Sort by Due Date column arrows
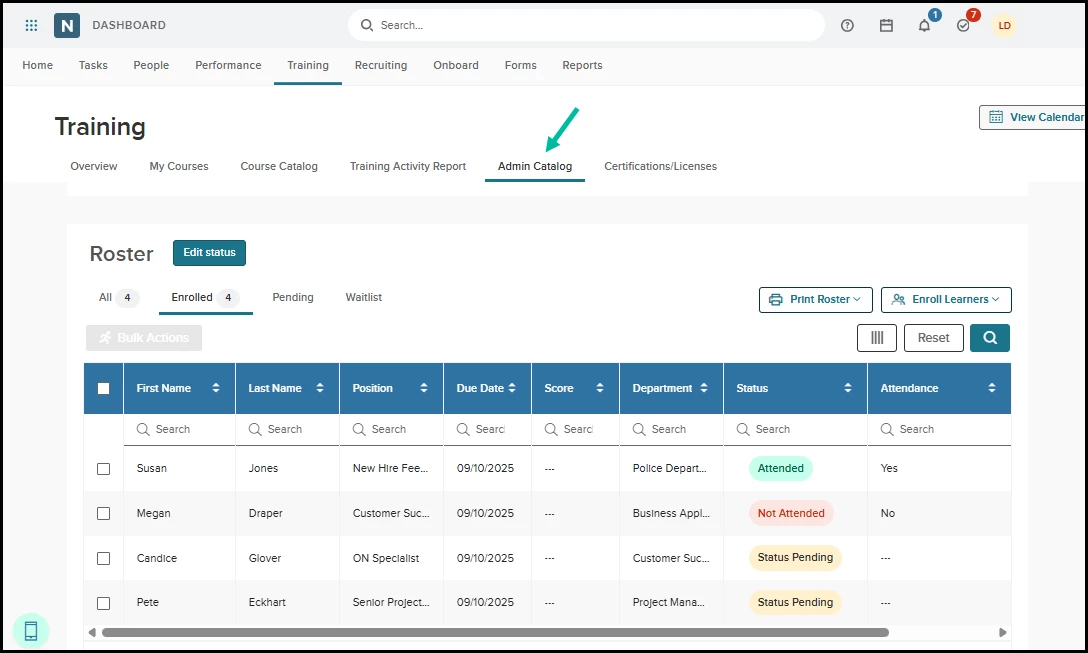This screenshot has width=1088, height=653. coord(512,388)
